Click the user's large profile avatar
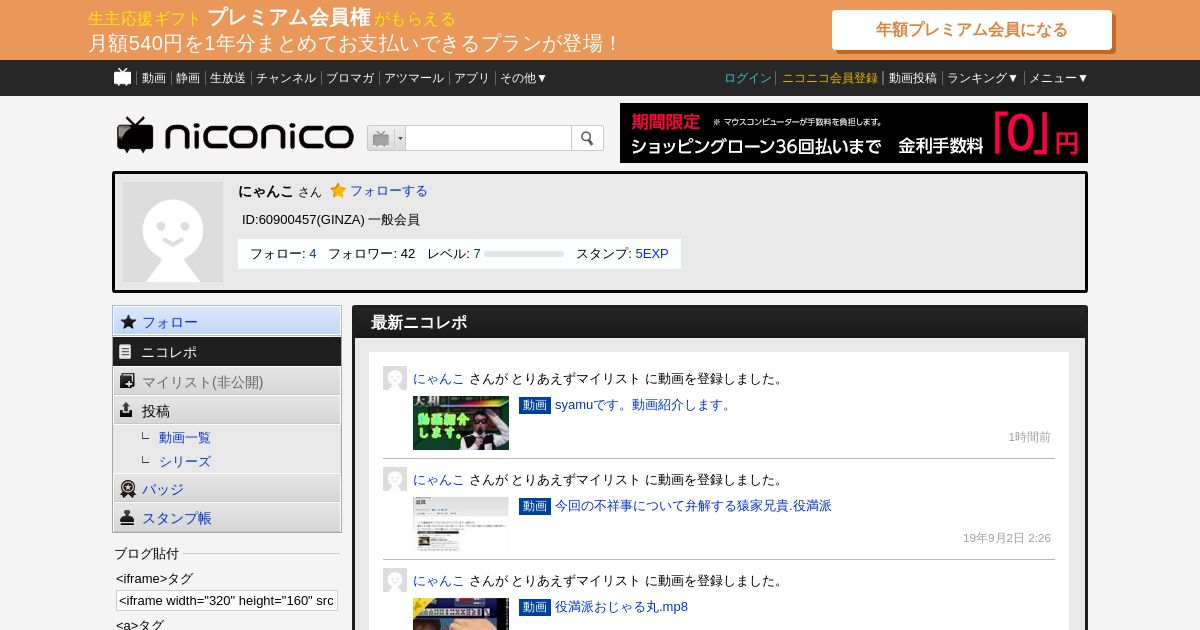Viewport: 1200px width, 630px height. 173,232
